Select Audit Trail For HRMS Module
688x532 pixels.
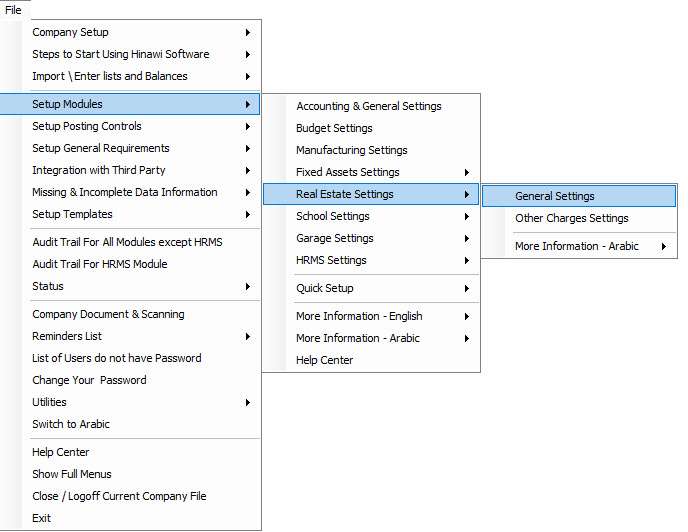coord(130,264)
